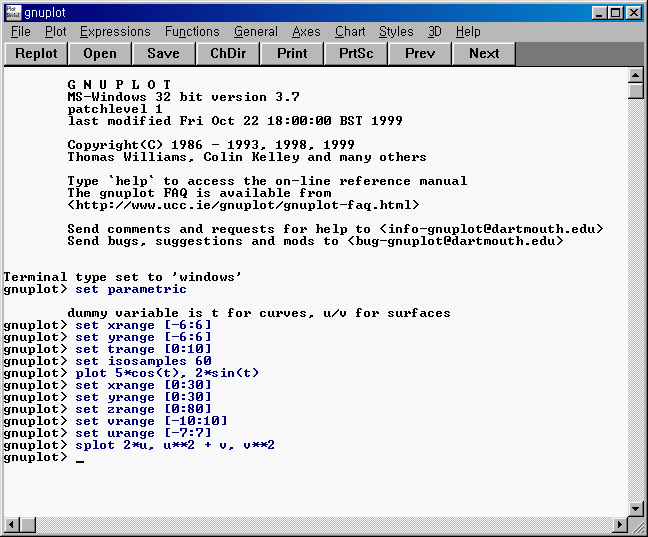Click the 'plot 5*cos(t), 2*sin(t)' command

pos(167,373)
